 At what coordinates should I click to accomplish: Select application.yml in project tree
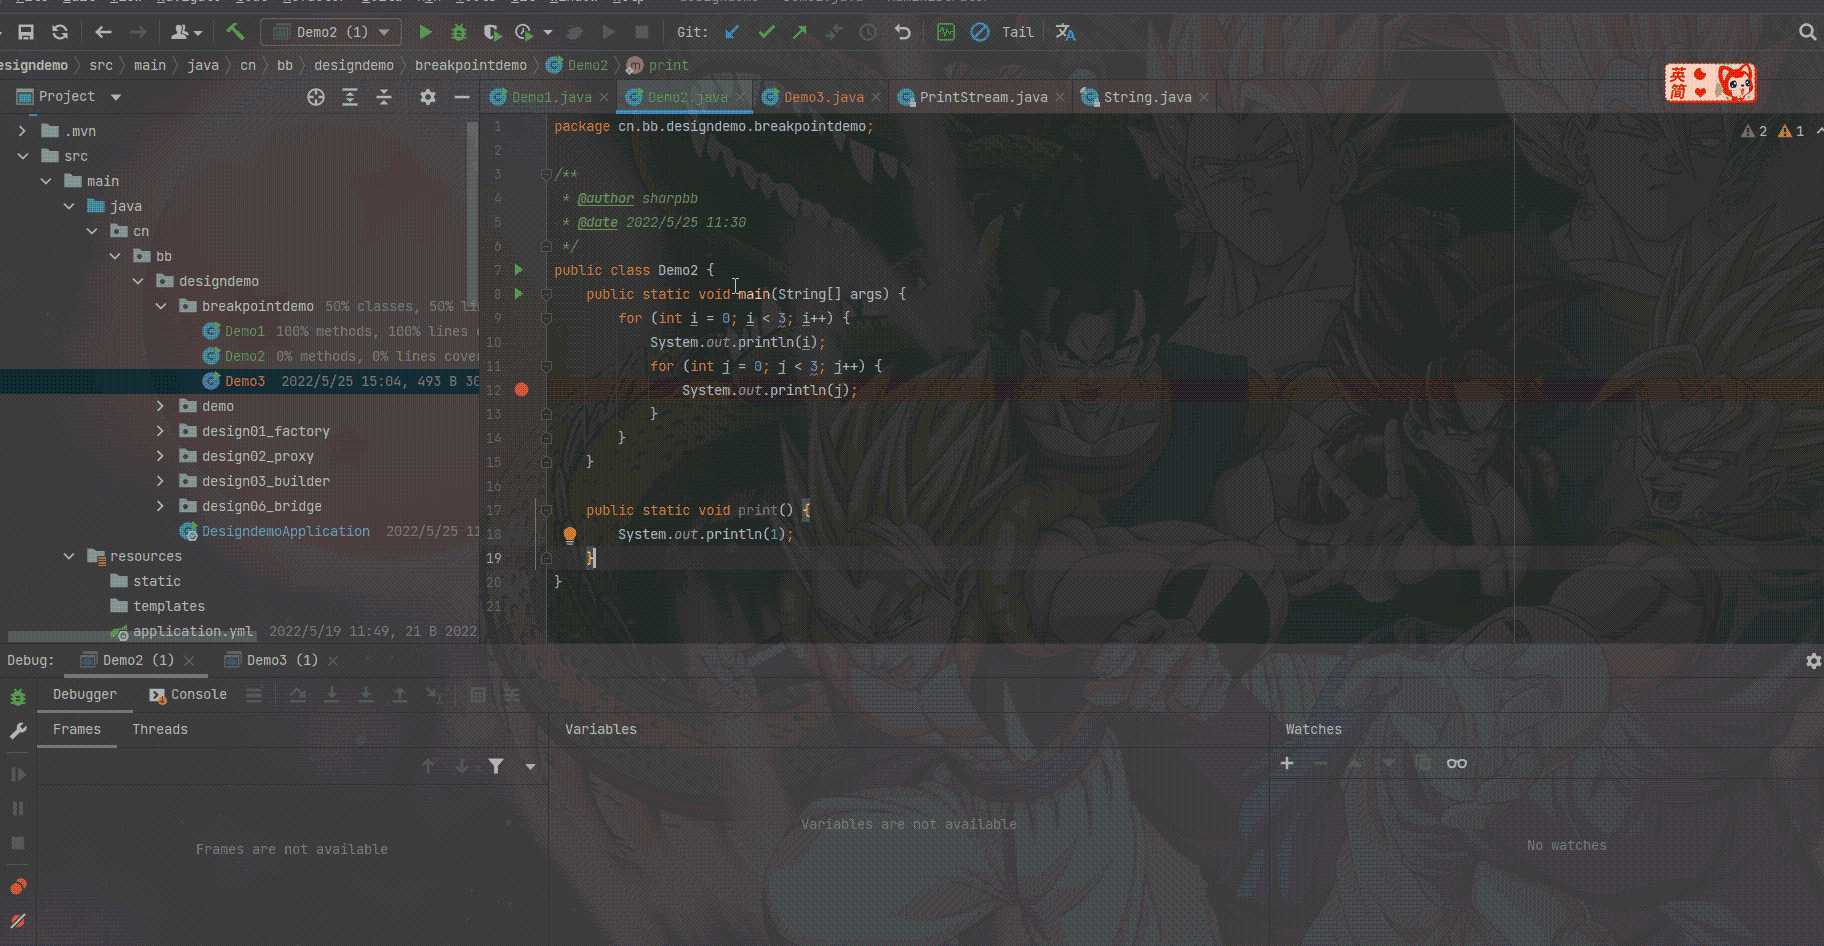coord(193,631)
